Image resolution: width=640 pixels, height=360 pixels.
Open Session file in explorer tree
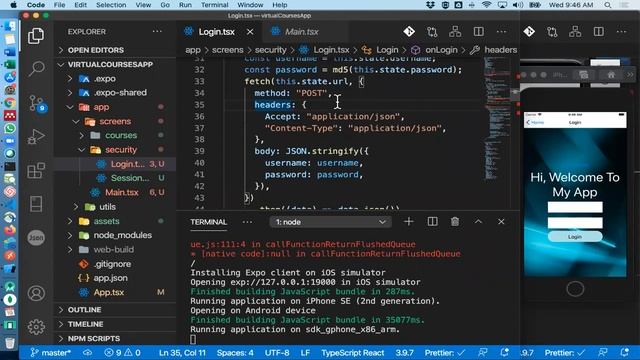[130, 178]
